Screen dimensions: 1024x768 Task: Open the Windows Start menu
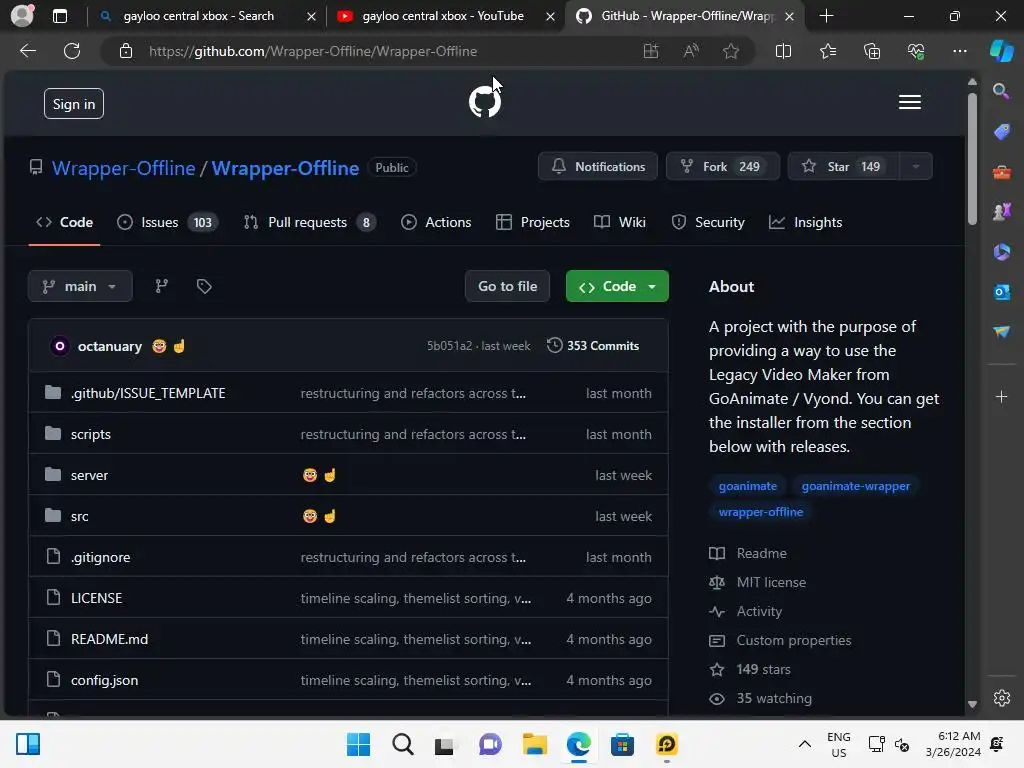(x=358, y=744)
